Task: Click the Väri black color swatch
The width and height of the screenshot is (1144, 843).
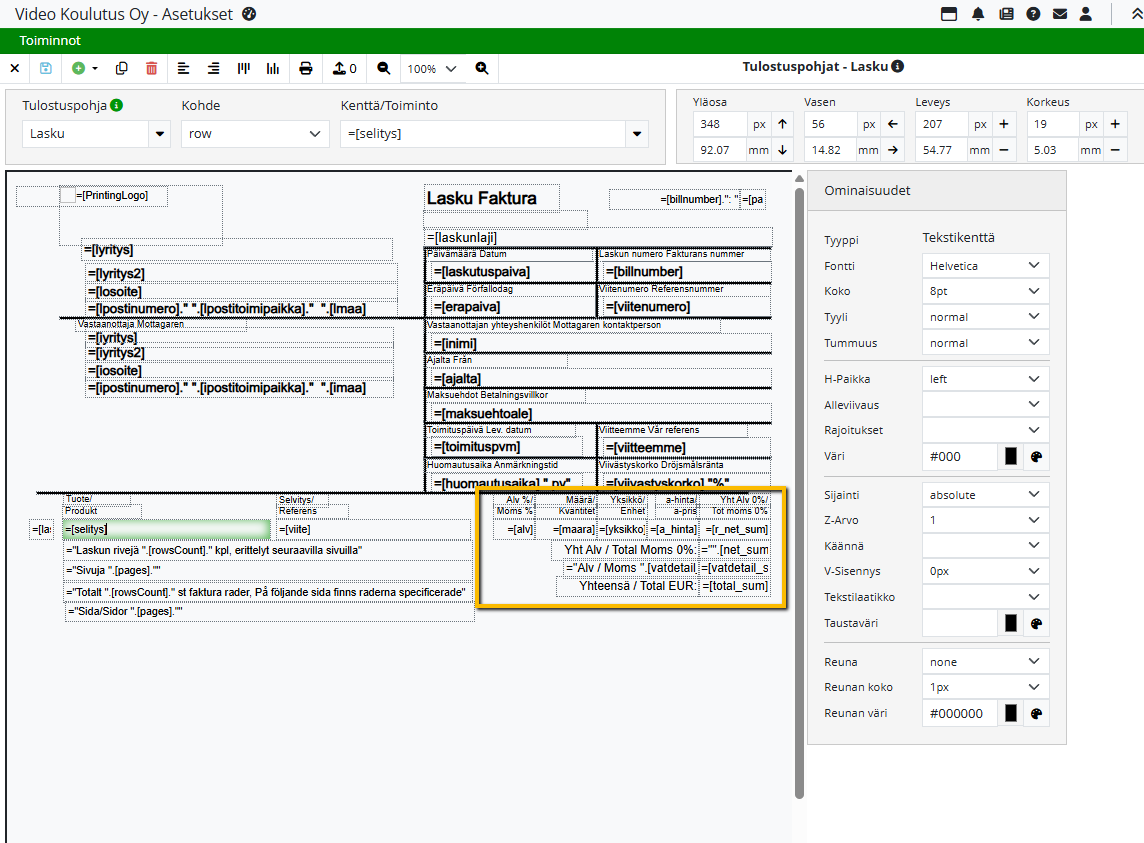Action: pyautogui.click(x=1010, y=456)
